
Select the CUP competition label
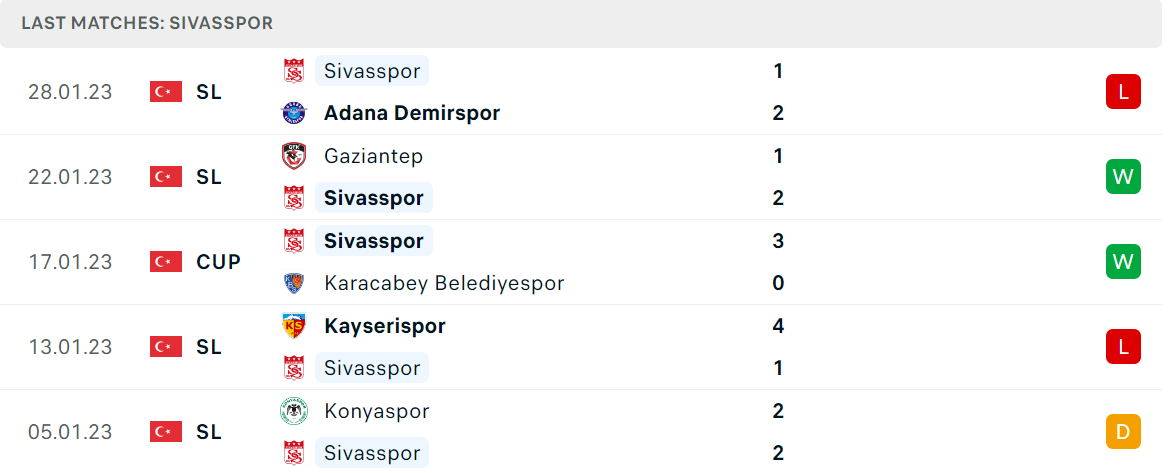coord(219,262)
